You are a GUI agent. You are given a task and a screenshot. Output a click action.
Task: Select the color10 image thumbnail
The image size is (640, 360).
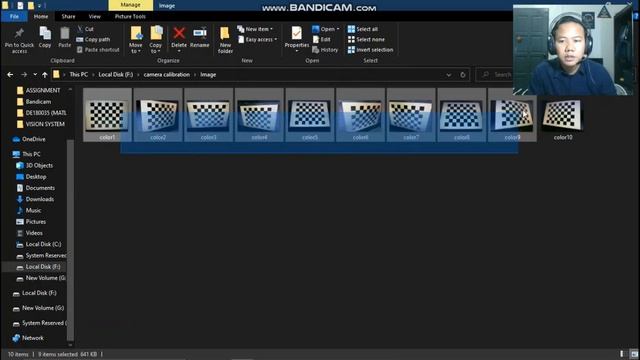(563, 116)
